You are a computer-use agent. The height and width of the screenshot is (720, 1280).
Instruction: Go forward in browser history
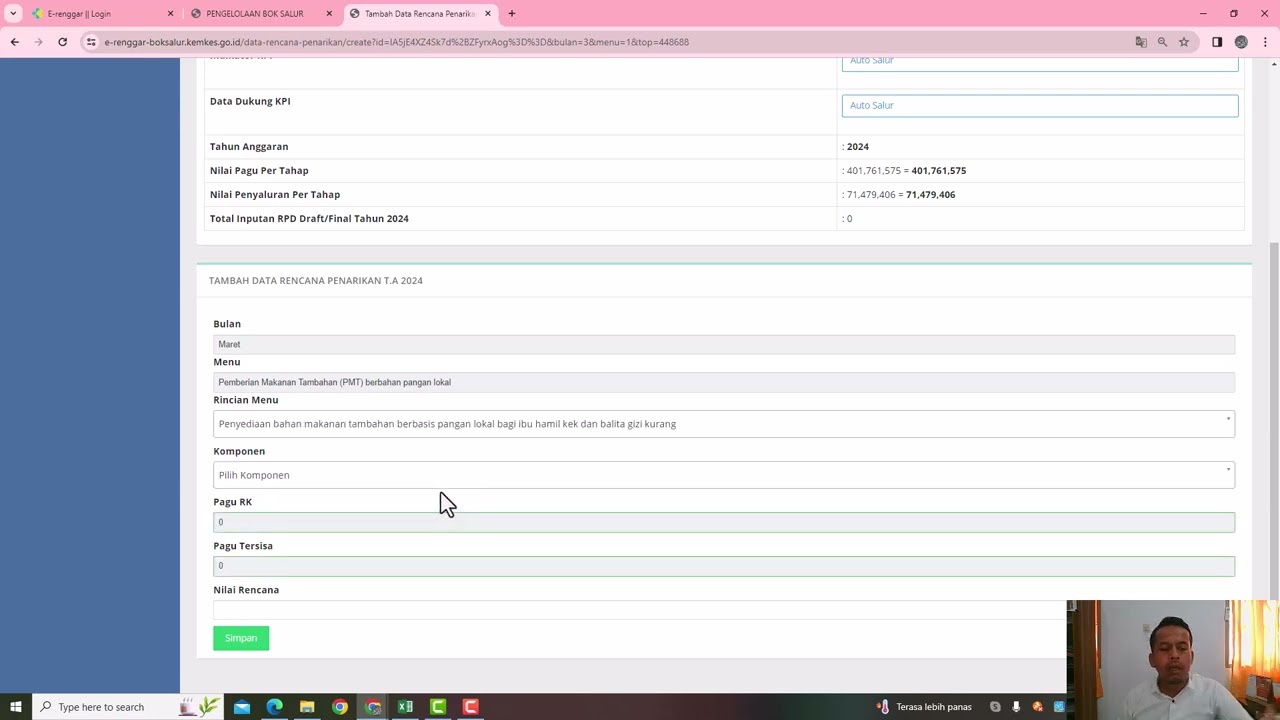click(39, 42)
